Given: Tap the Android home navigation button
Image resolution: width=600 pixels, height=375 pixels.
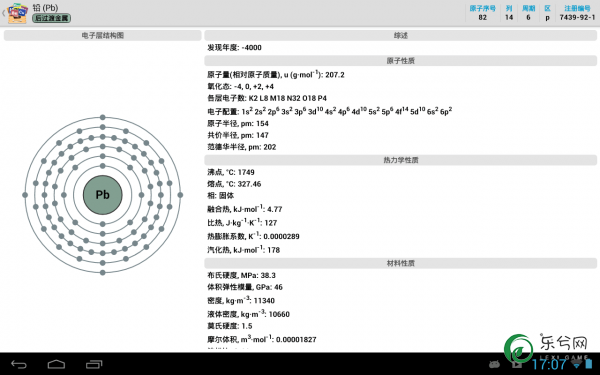Looking at the screenshot, I should tap(56, 364).
